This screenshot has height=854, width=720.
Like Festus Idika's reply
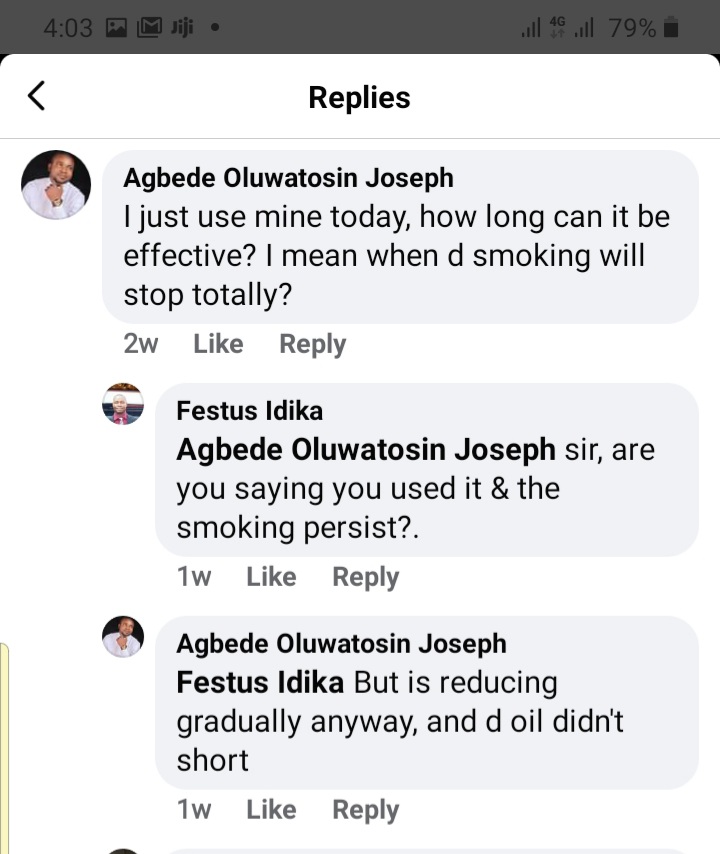click(x=271, y=577)
